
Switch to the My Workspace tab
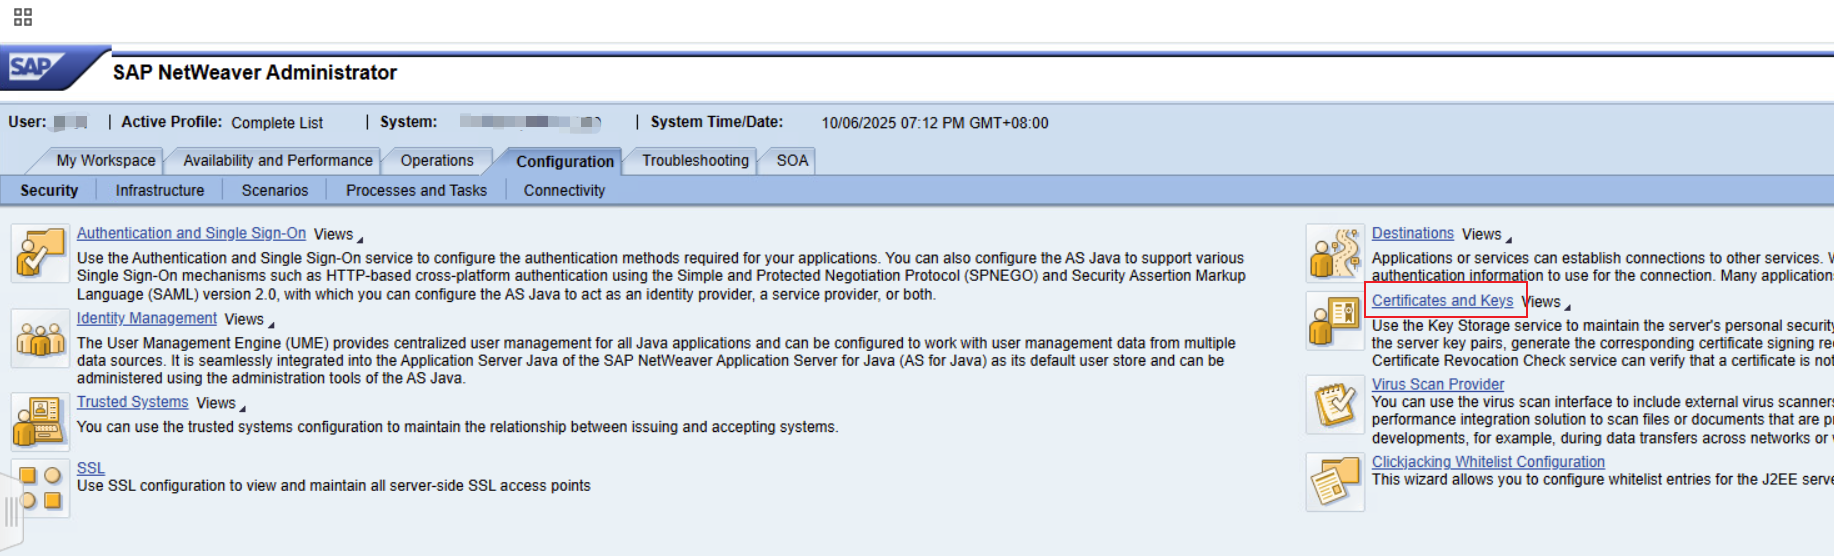coord(105,160)
